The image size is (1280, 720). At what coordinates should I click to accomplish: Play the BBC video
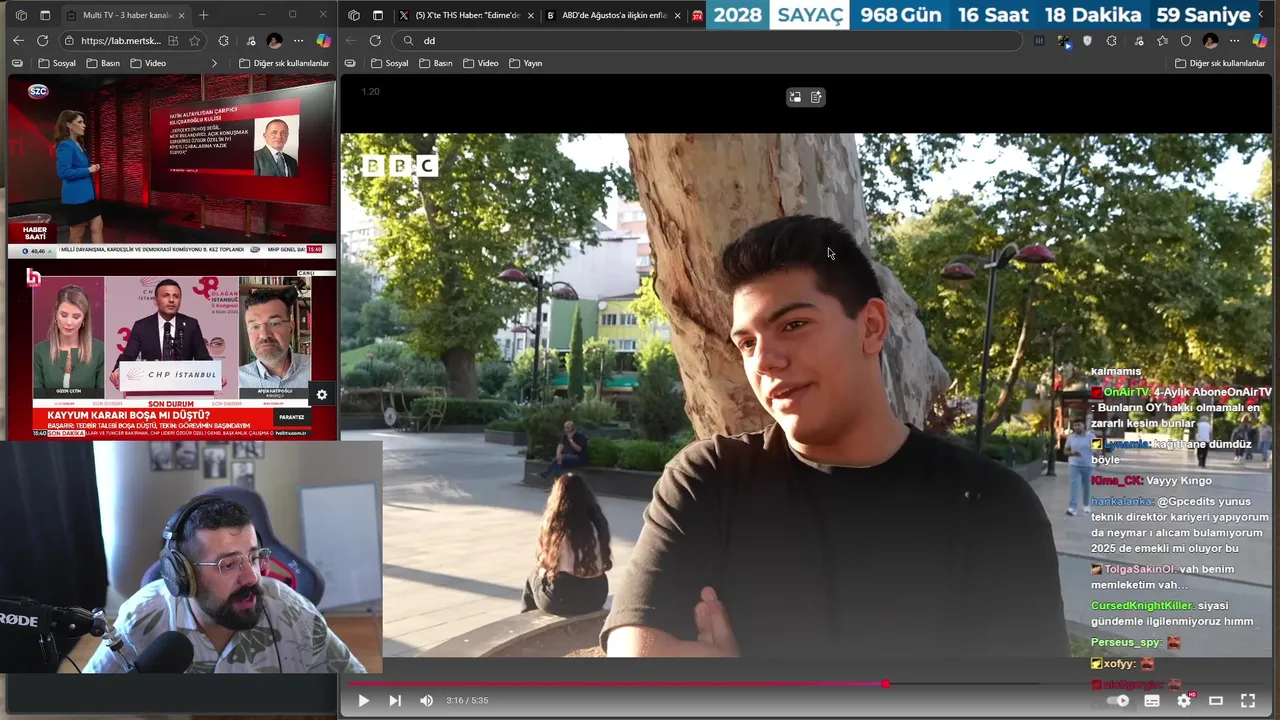363,701
